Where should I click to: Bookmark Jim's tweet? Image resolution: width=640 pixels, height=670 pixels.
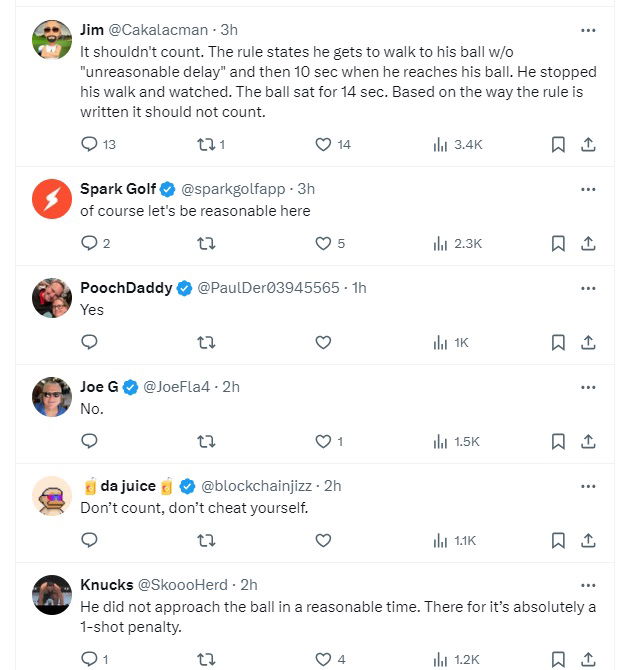[558, 144]
